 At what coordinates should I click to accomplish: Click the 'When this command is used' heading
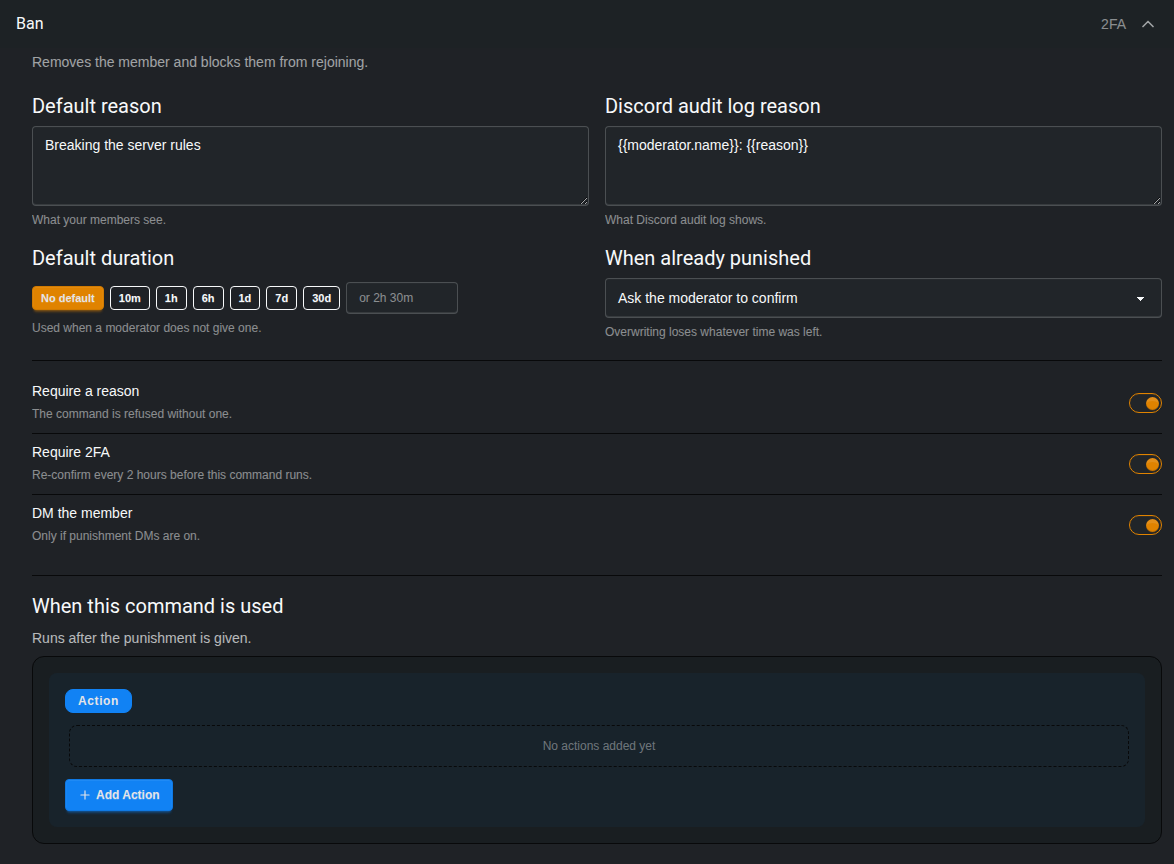(x=158, y=606)
